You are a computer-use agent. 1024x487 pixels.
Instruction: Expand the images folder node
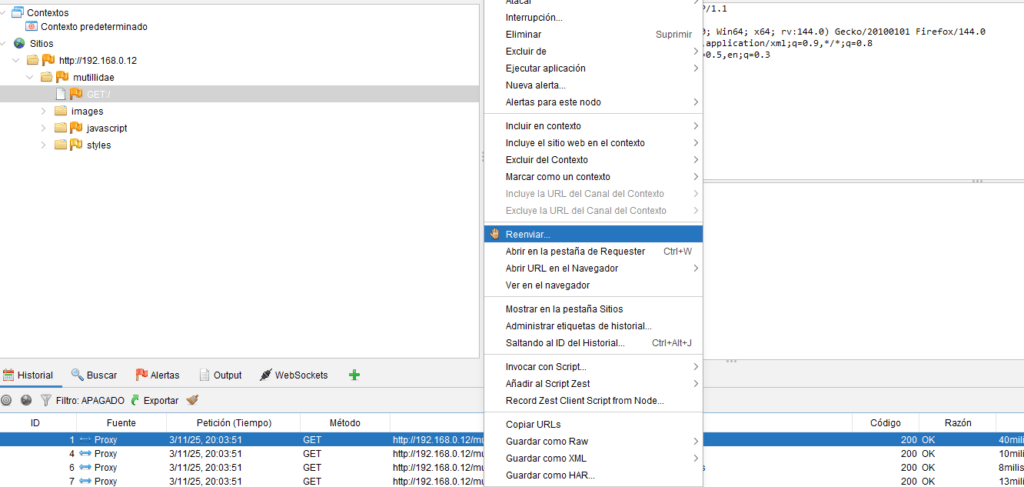43,111
